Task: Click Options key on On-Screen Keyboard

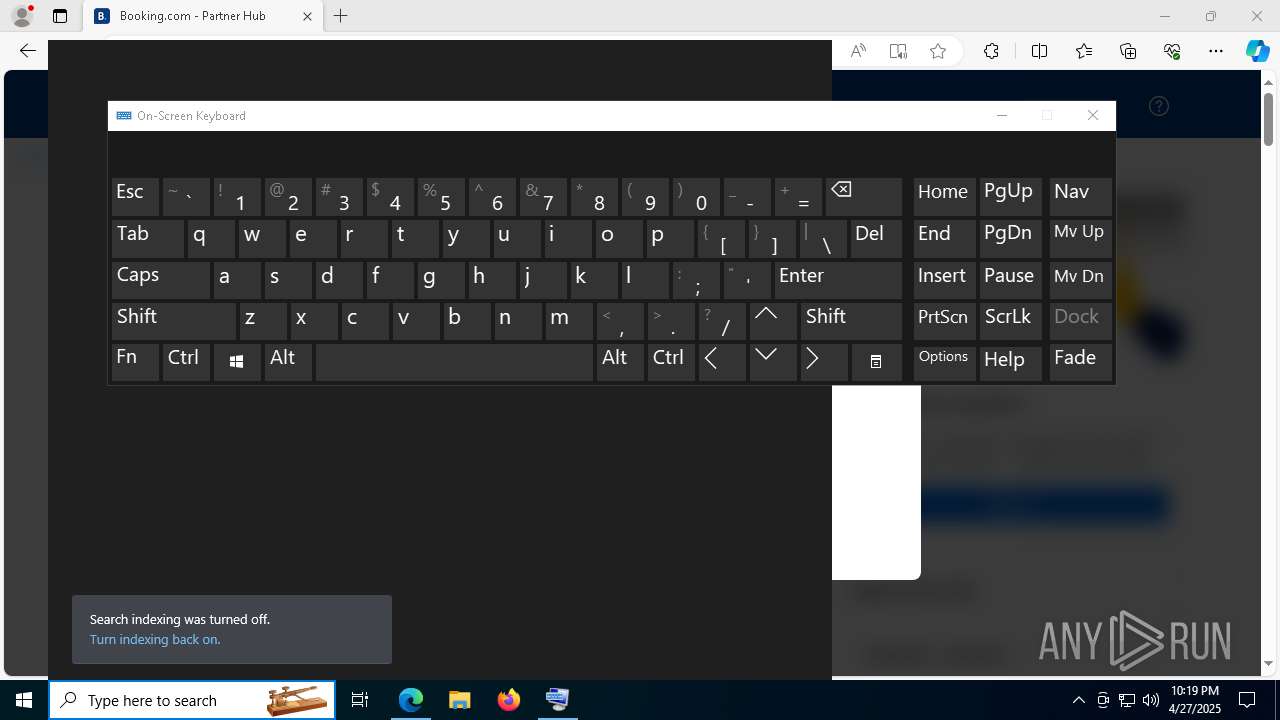Action: (944, 362)
